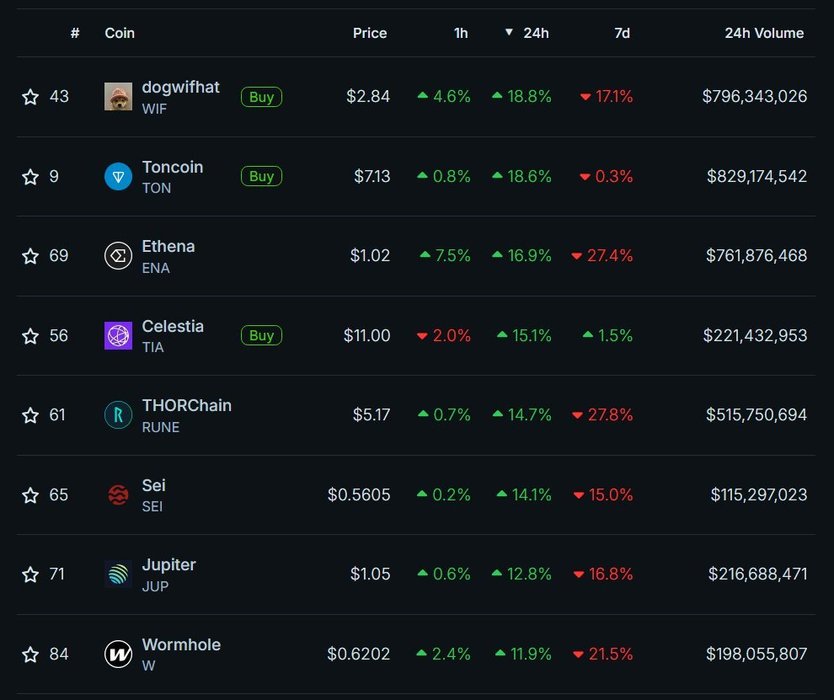Star Wormhole to add to watchlist
Image resolution: width=834 pixels, height=700 pixels.
[x=30, y=654]
